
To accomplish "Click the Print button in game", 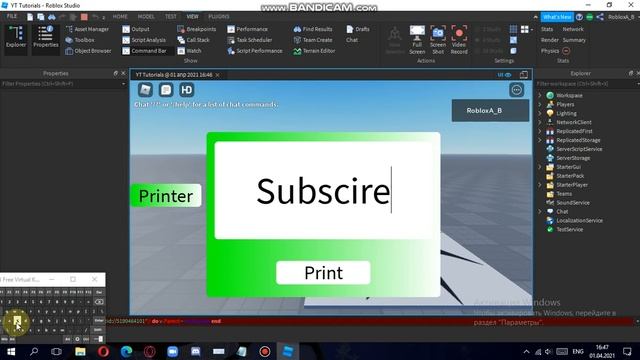I will click(323, 273).
